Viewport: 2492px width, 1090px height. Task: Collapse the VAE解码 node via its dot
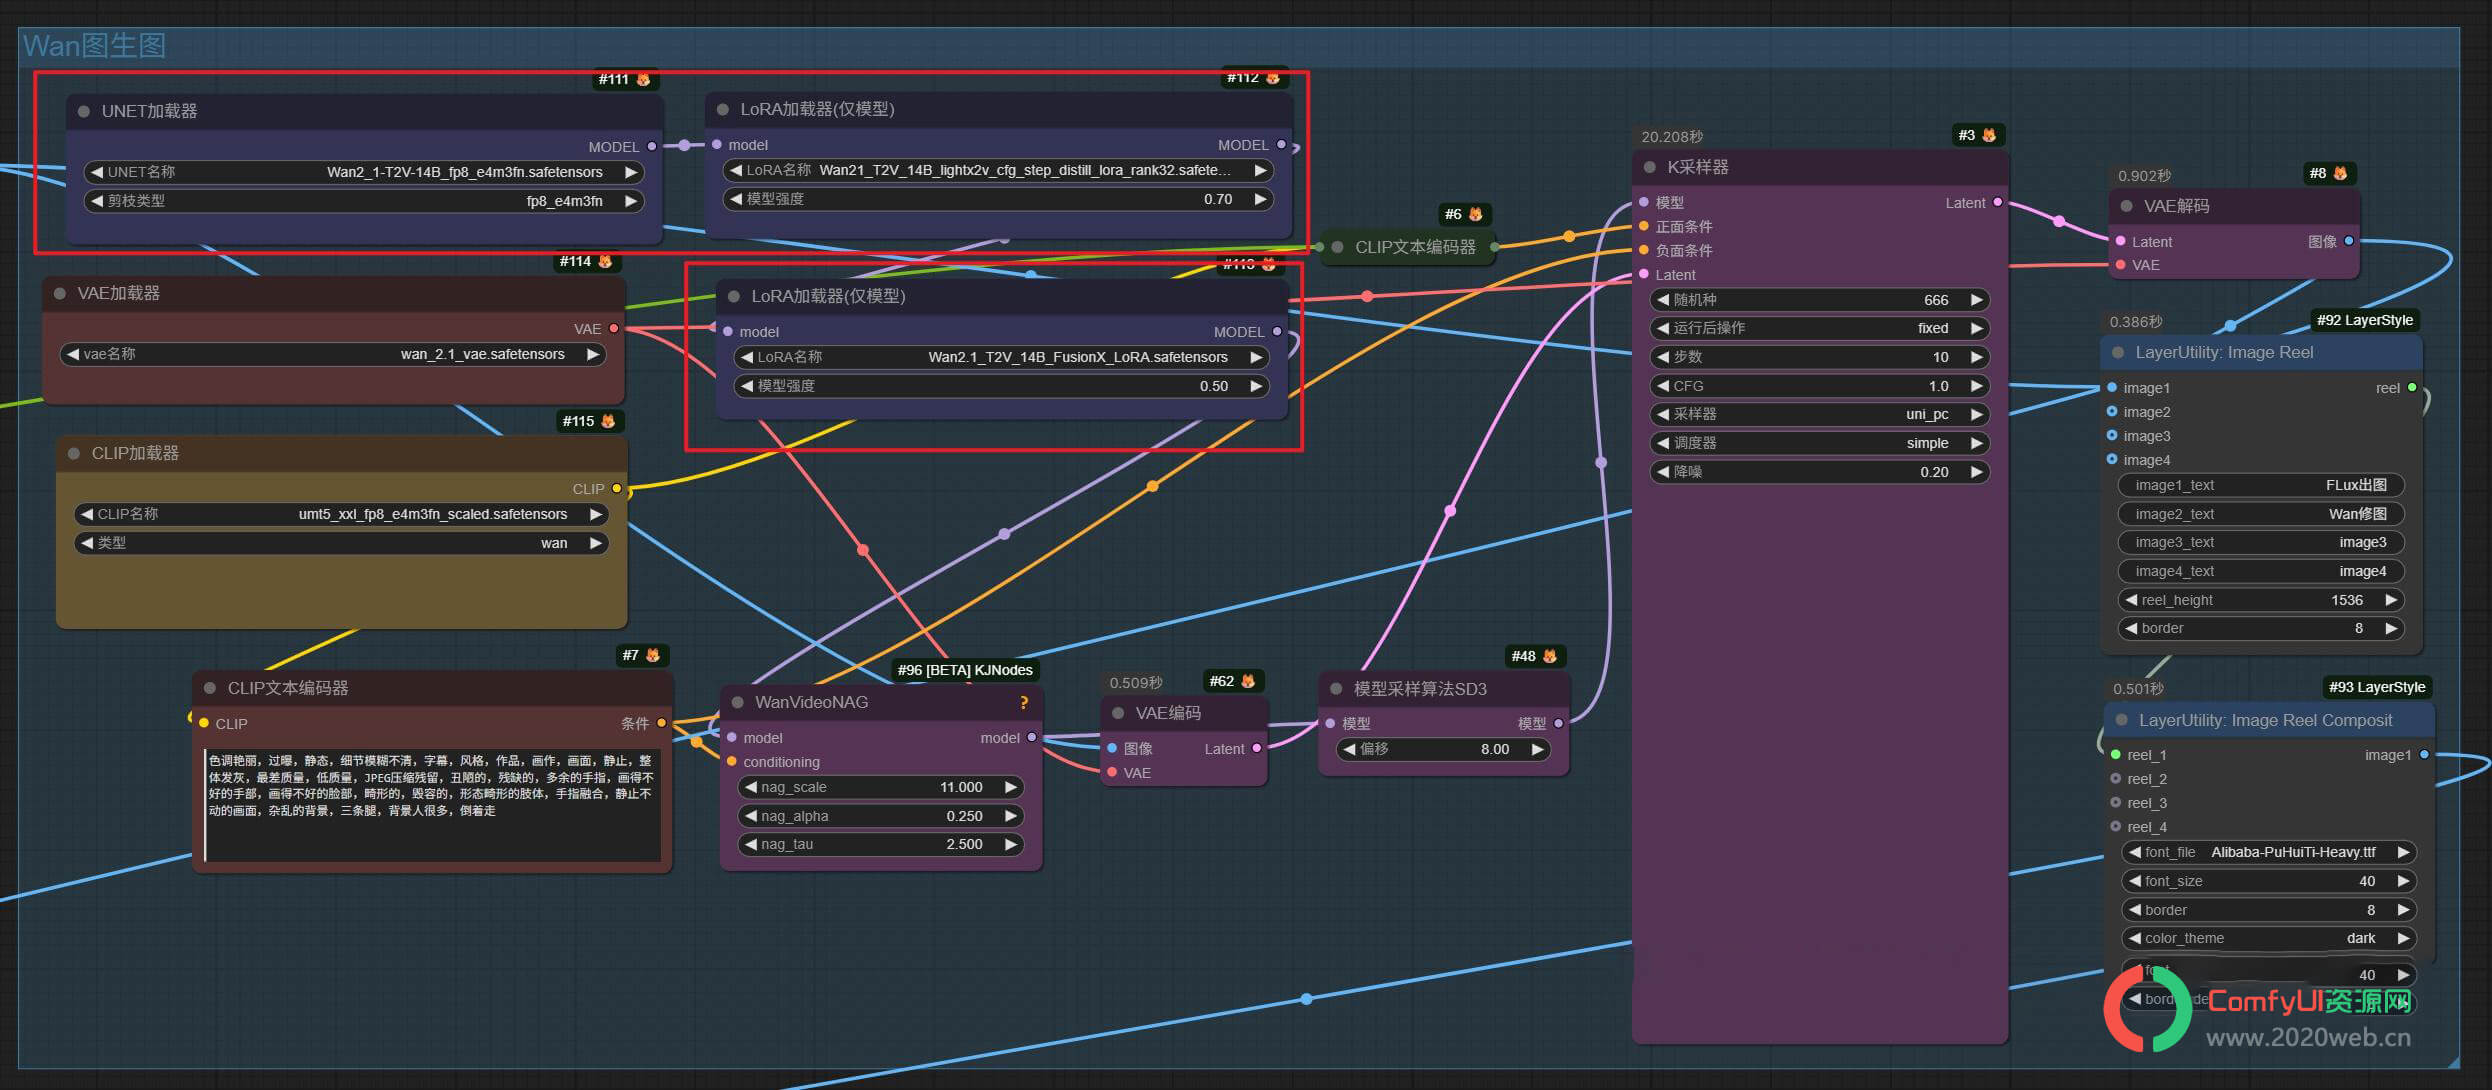point(2126,206)
